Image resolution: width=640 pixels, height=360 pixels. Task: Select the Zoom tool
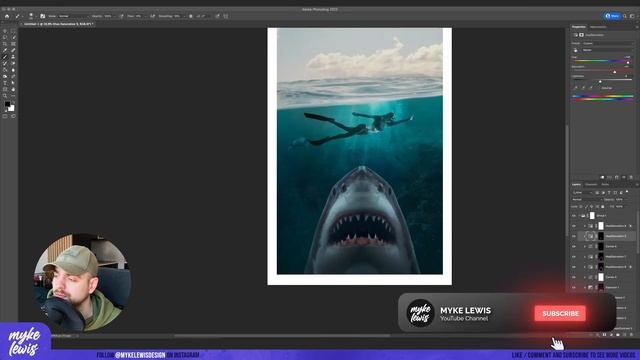5,96
